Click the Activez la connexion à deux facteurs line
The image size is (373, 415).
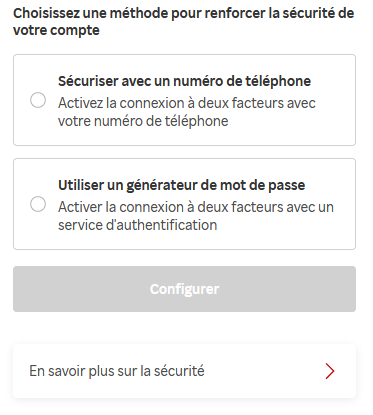pyautogui.click(x=187, y=103)
